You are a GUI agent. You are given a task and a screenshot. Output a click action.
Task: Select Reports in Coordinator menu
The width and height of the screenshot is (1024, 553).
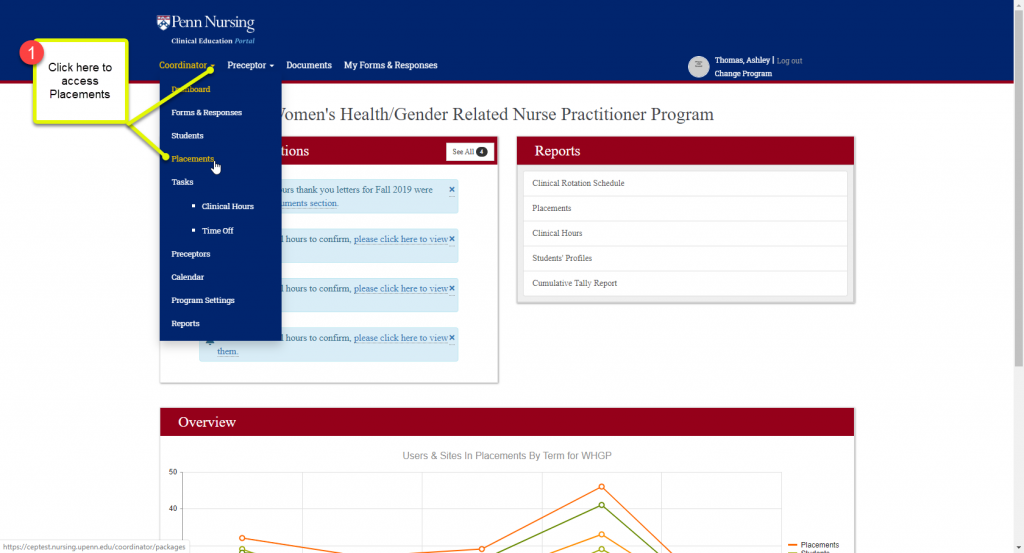[185, 324]
